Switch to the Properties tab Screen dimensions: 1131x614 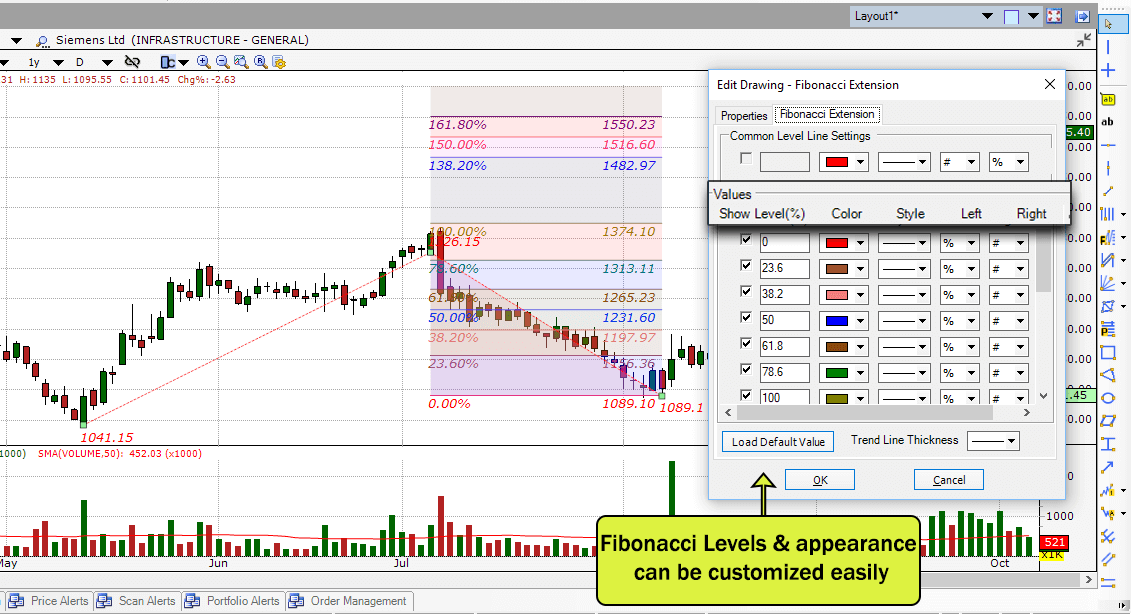(x=744, y=115)
